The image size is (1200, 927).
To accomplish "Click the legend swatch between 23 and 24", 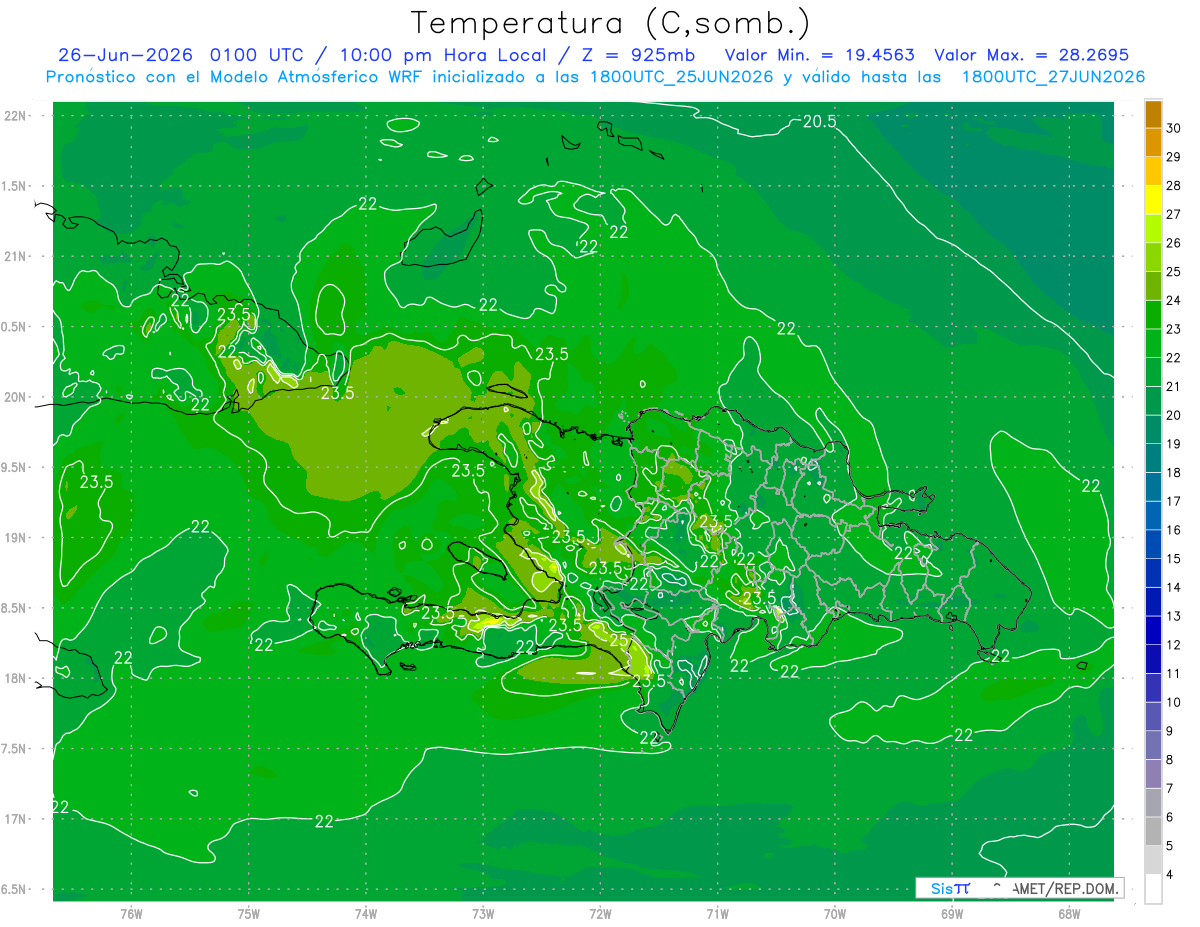I will point(1153,315).
